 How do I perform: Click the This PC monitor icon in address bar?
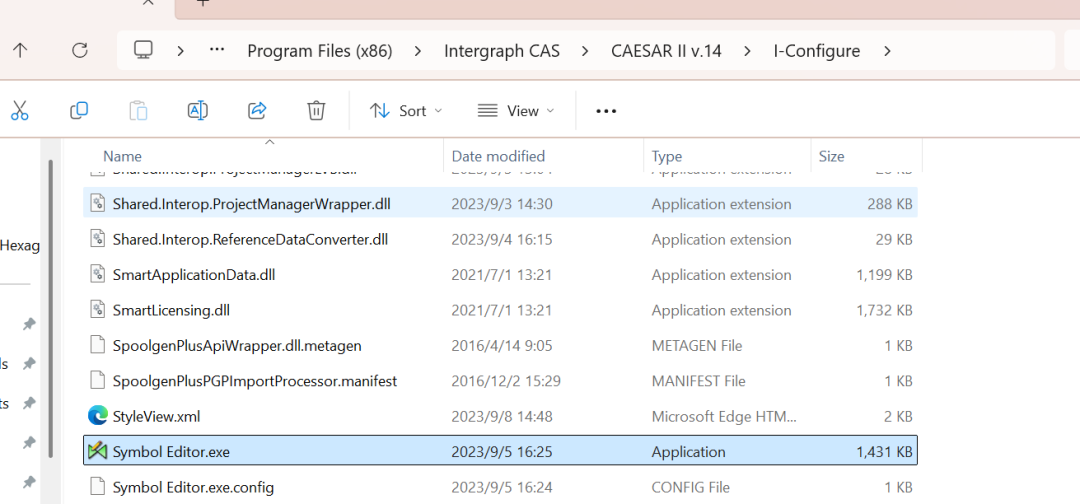pyautogui.click(x=143, y=50)
